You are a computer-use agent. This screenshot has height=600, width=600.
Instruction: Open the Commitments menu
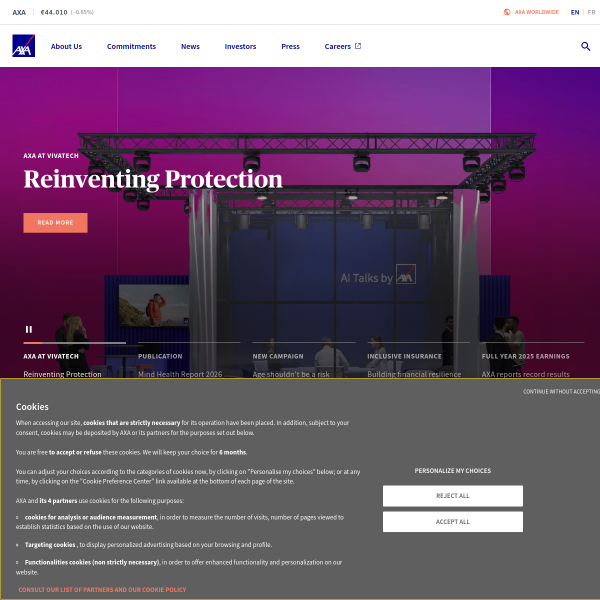click(131, 46)
